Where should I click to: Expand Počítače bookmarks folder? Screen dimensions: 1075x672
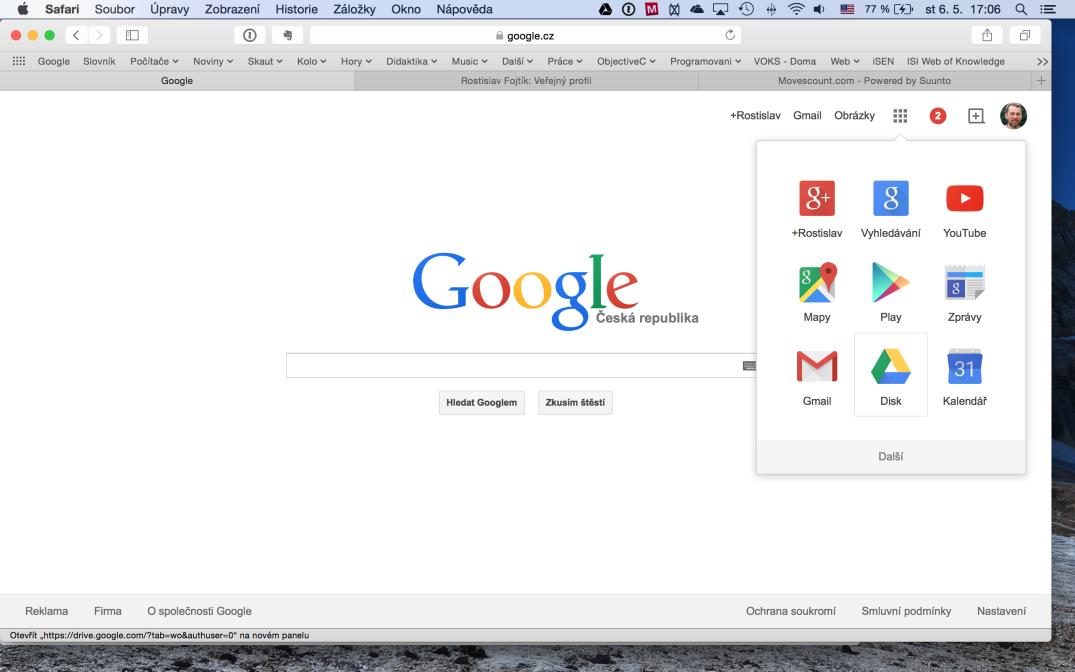pyautogui.click(x=154, y=61)
